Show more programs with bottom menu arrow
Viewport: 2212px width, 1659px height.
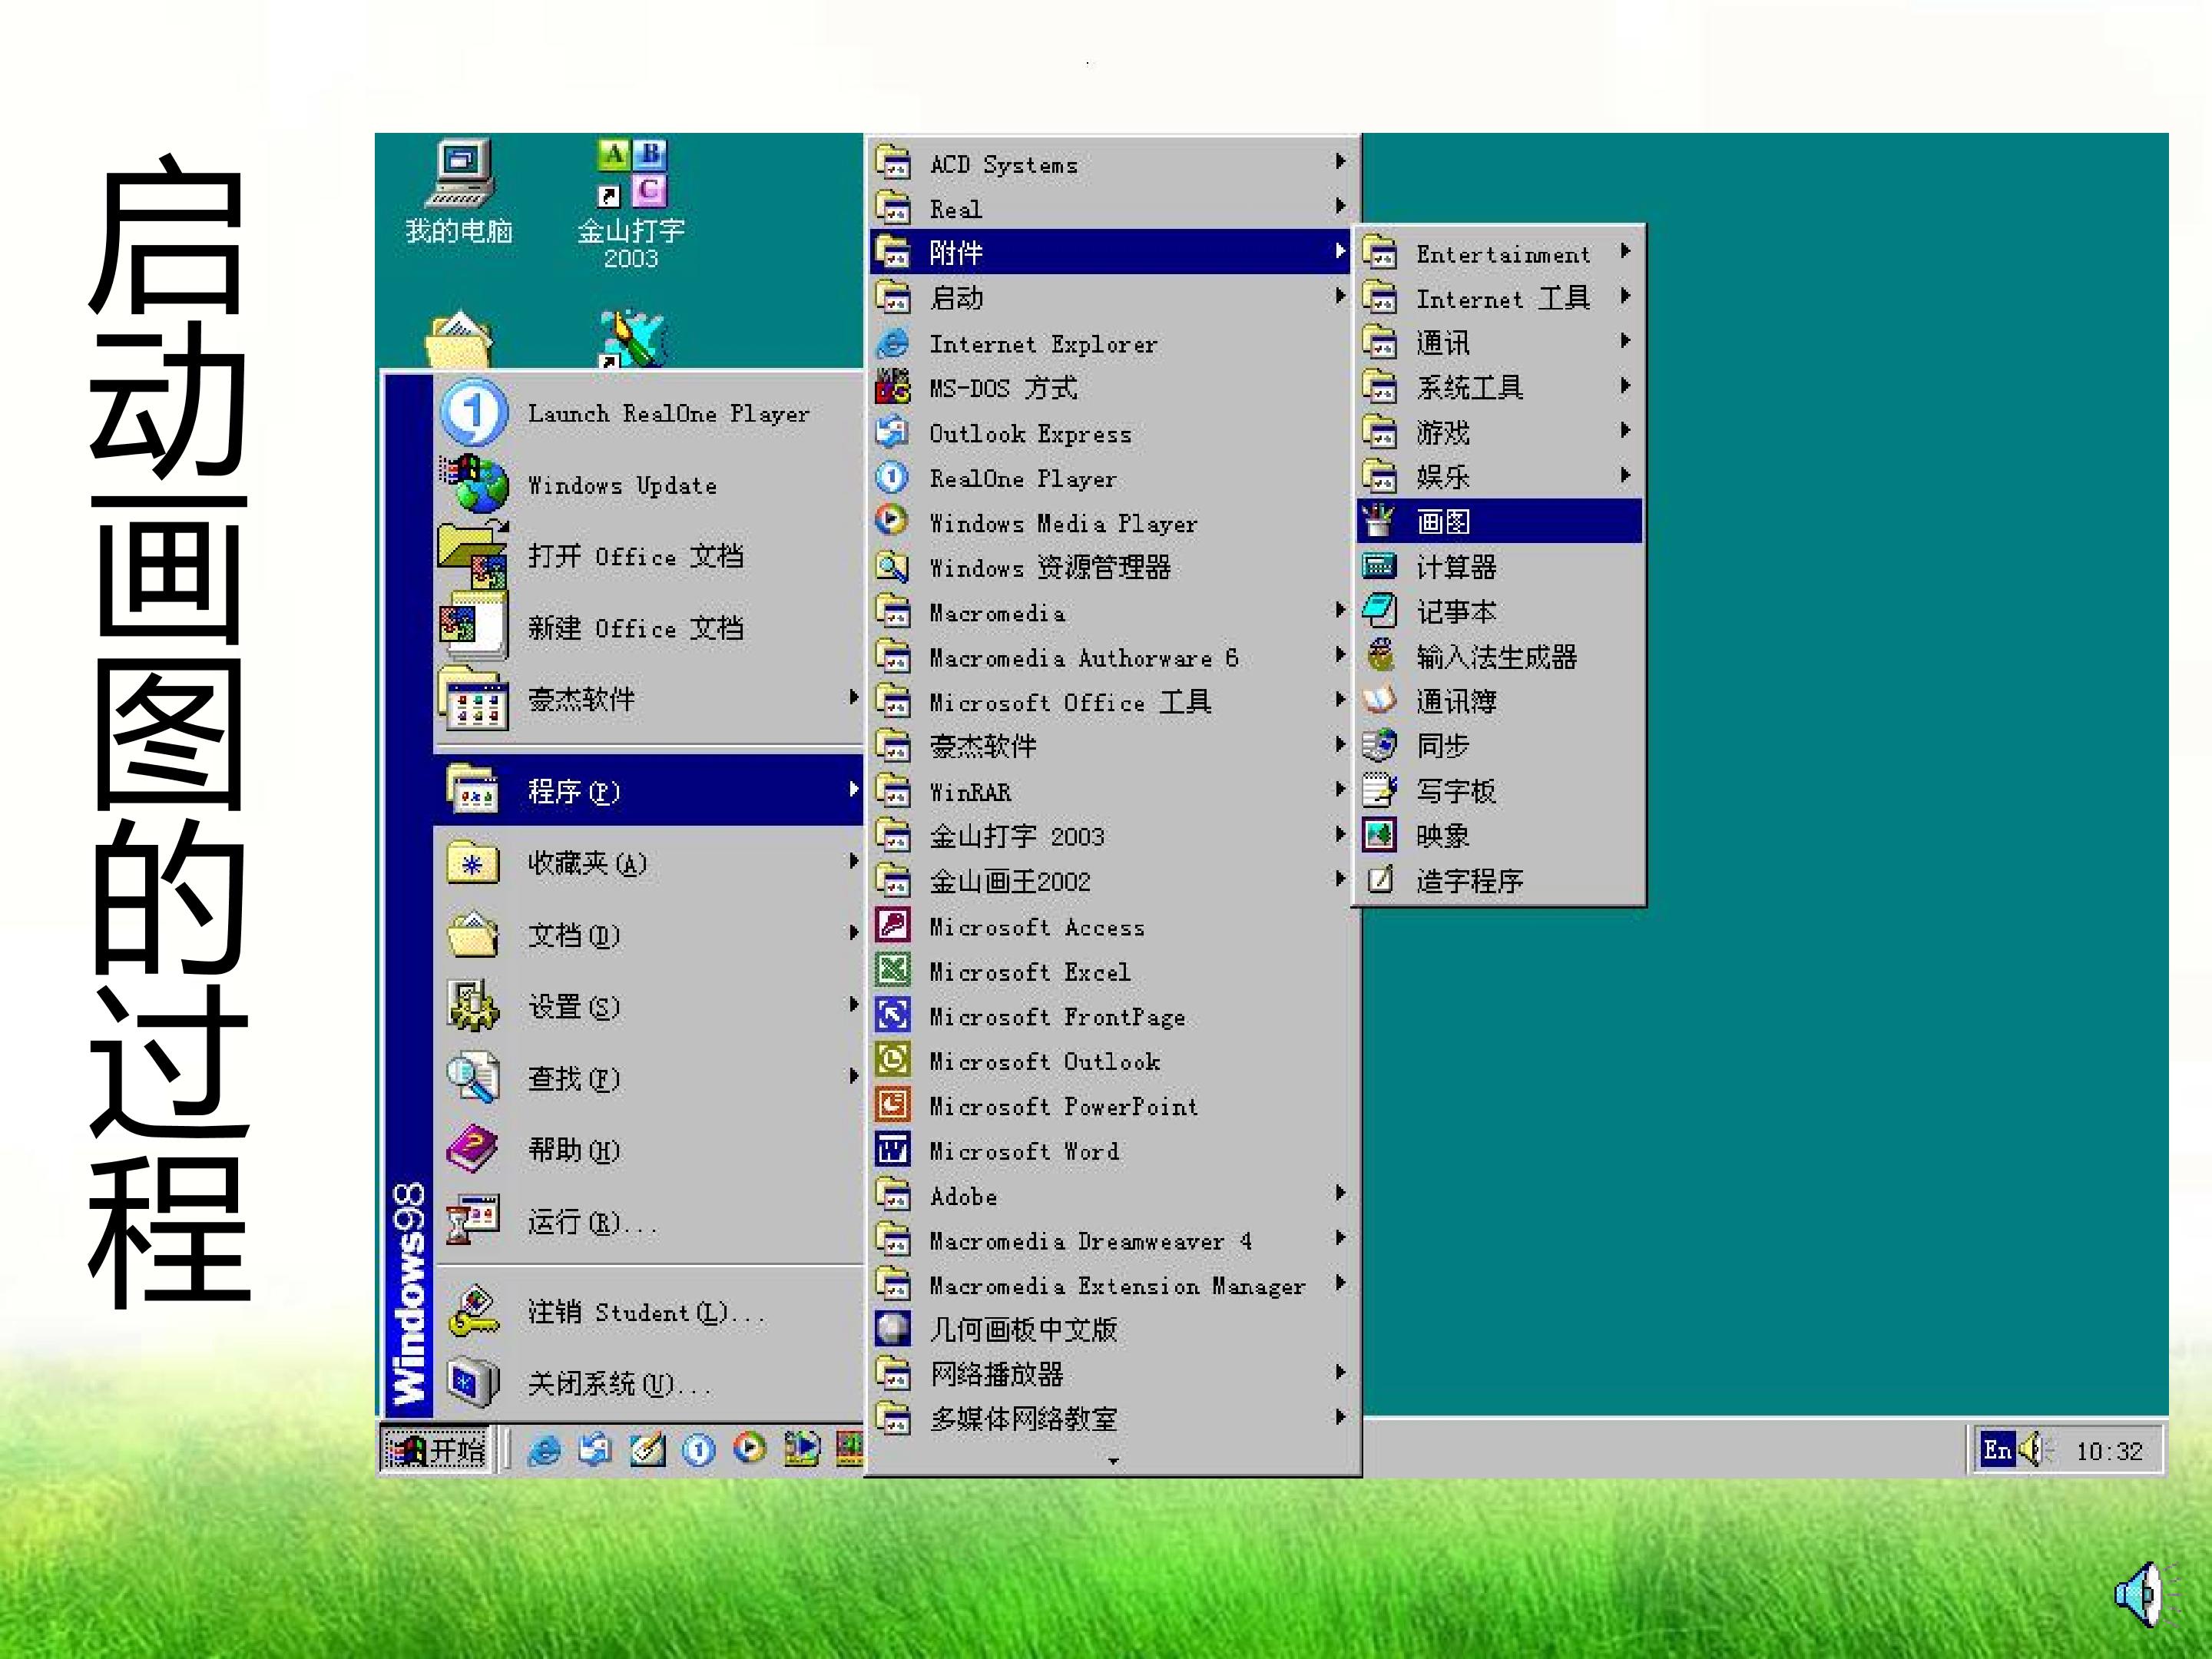pyautogui.click(x=1113, y=1461)
